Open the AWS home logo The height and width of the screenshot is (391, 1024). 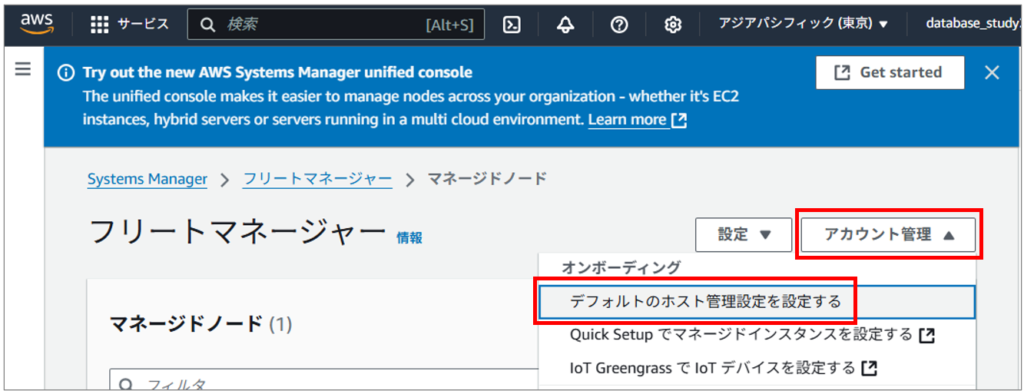pos(37,24)
